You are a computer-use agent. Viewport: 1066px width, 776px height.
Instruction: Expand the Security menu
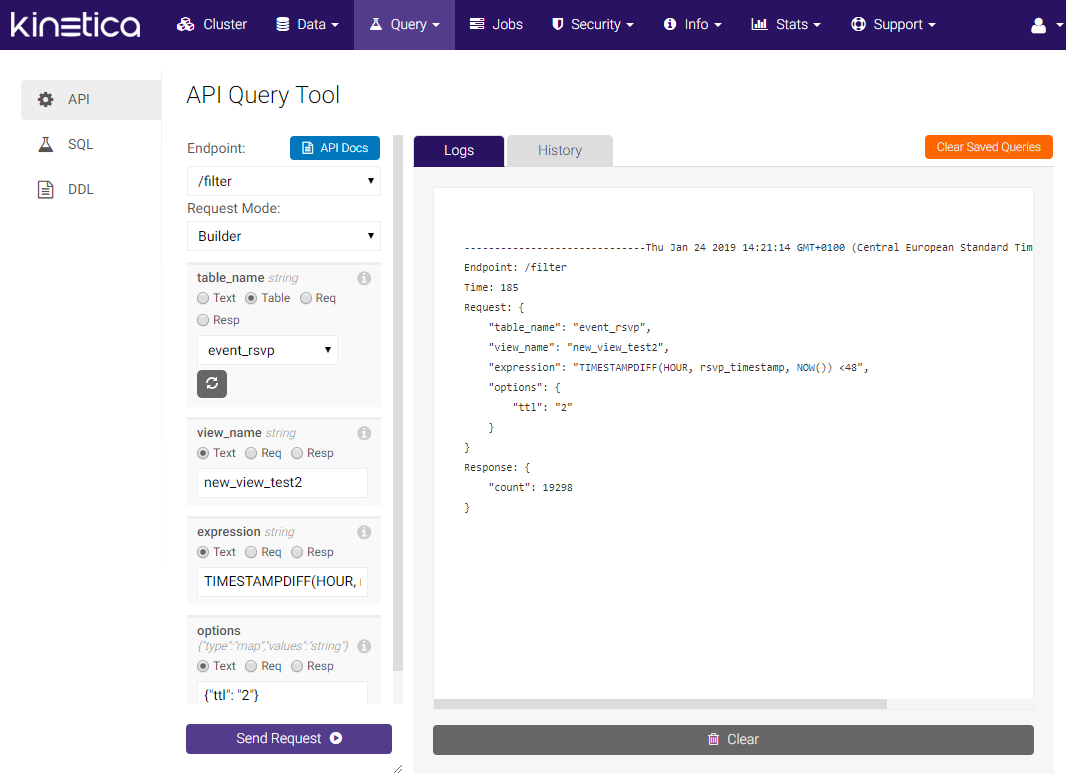pos(593,24)
